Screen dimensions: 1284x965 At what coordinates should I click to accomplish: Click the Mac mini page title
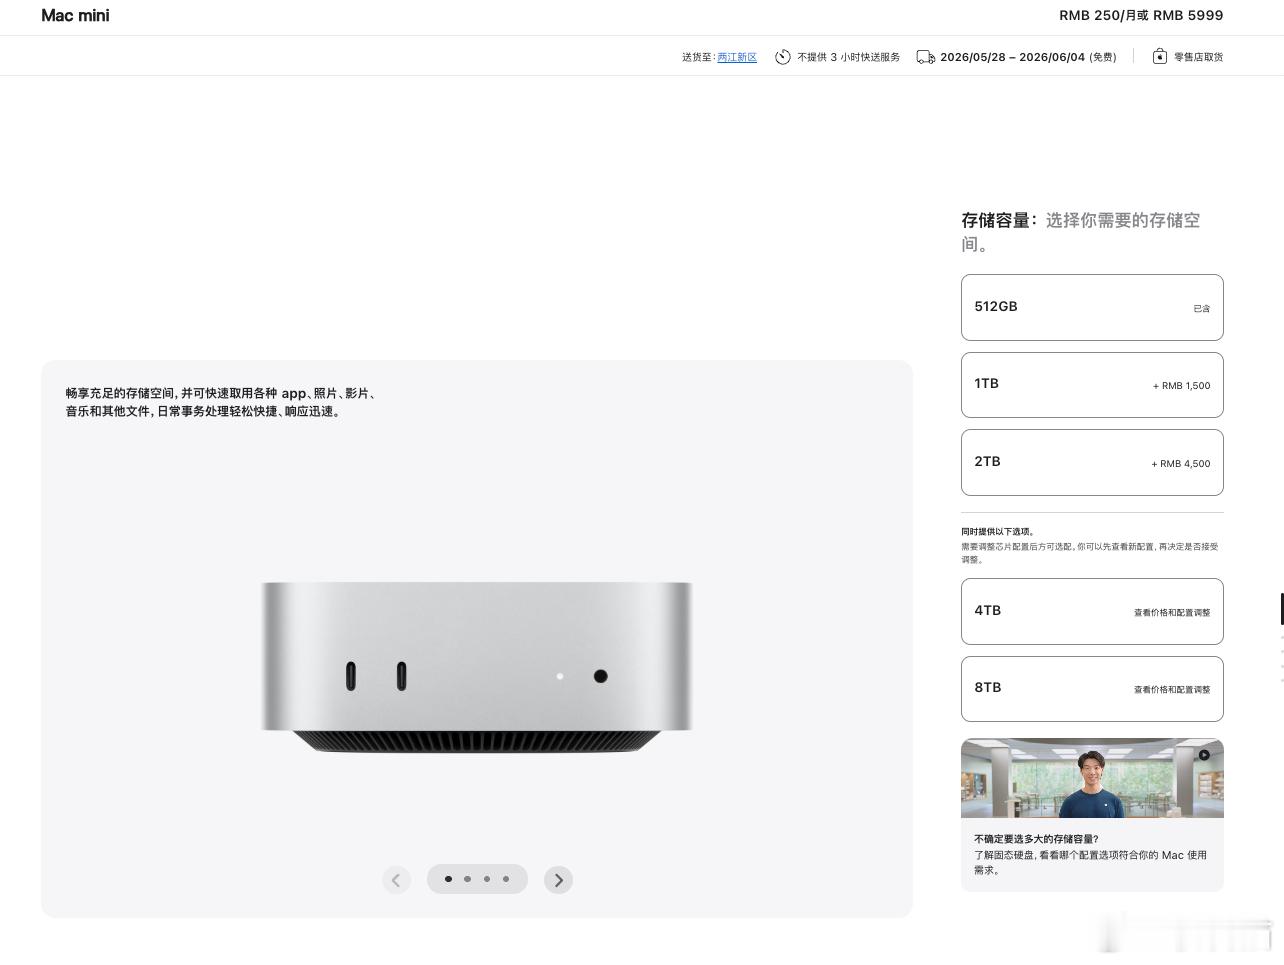tap(75, 15)
